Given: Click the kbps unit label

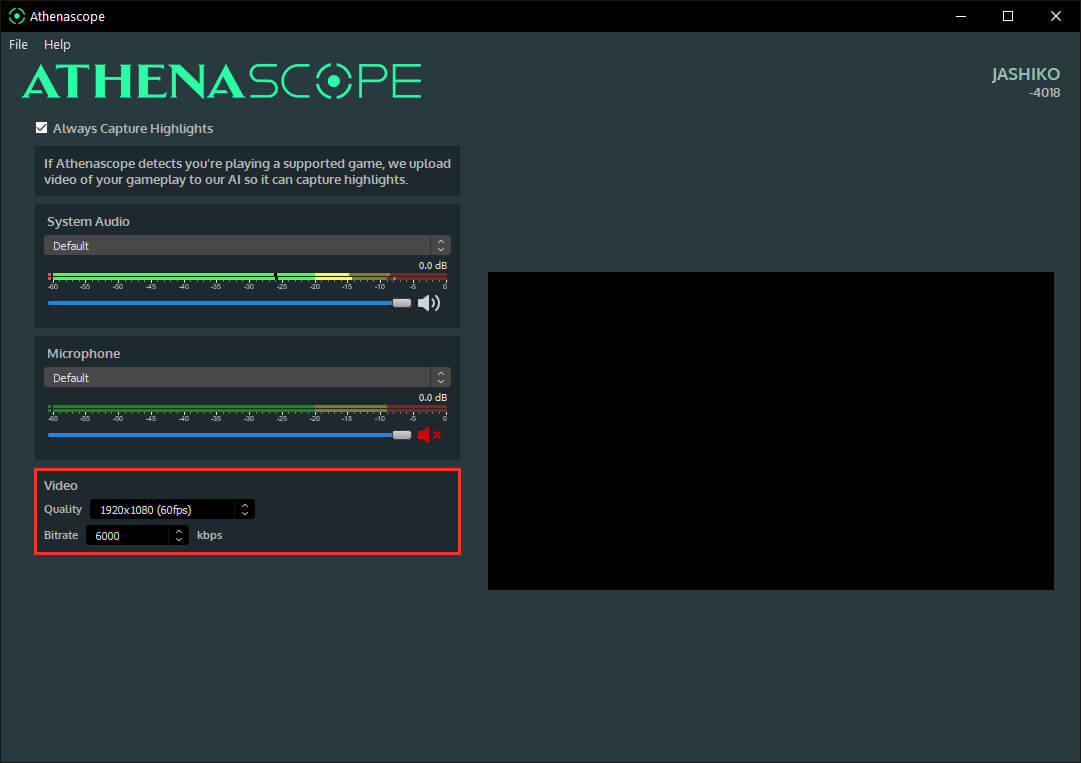Looking at the screenshot, I should [x=210, y=536].
